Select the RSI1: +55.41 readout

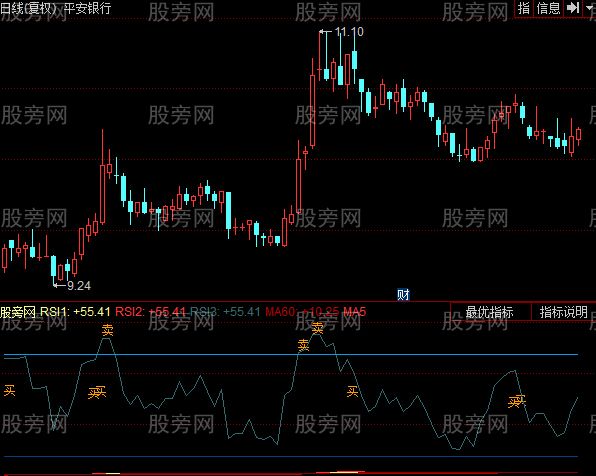click(75, 312)
